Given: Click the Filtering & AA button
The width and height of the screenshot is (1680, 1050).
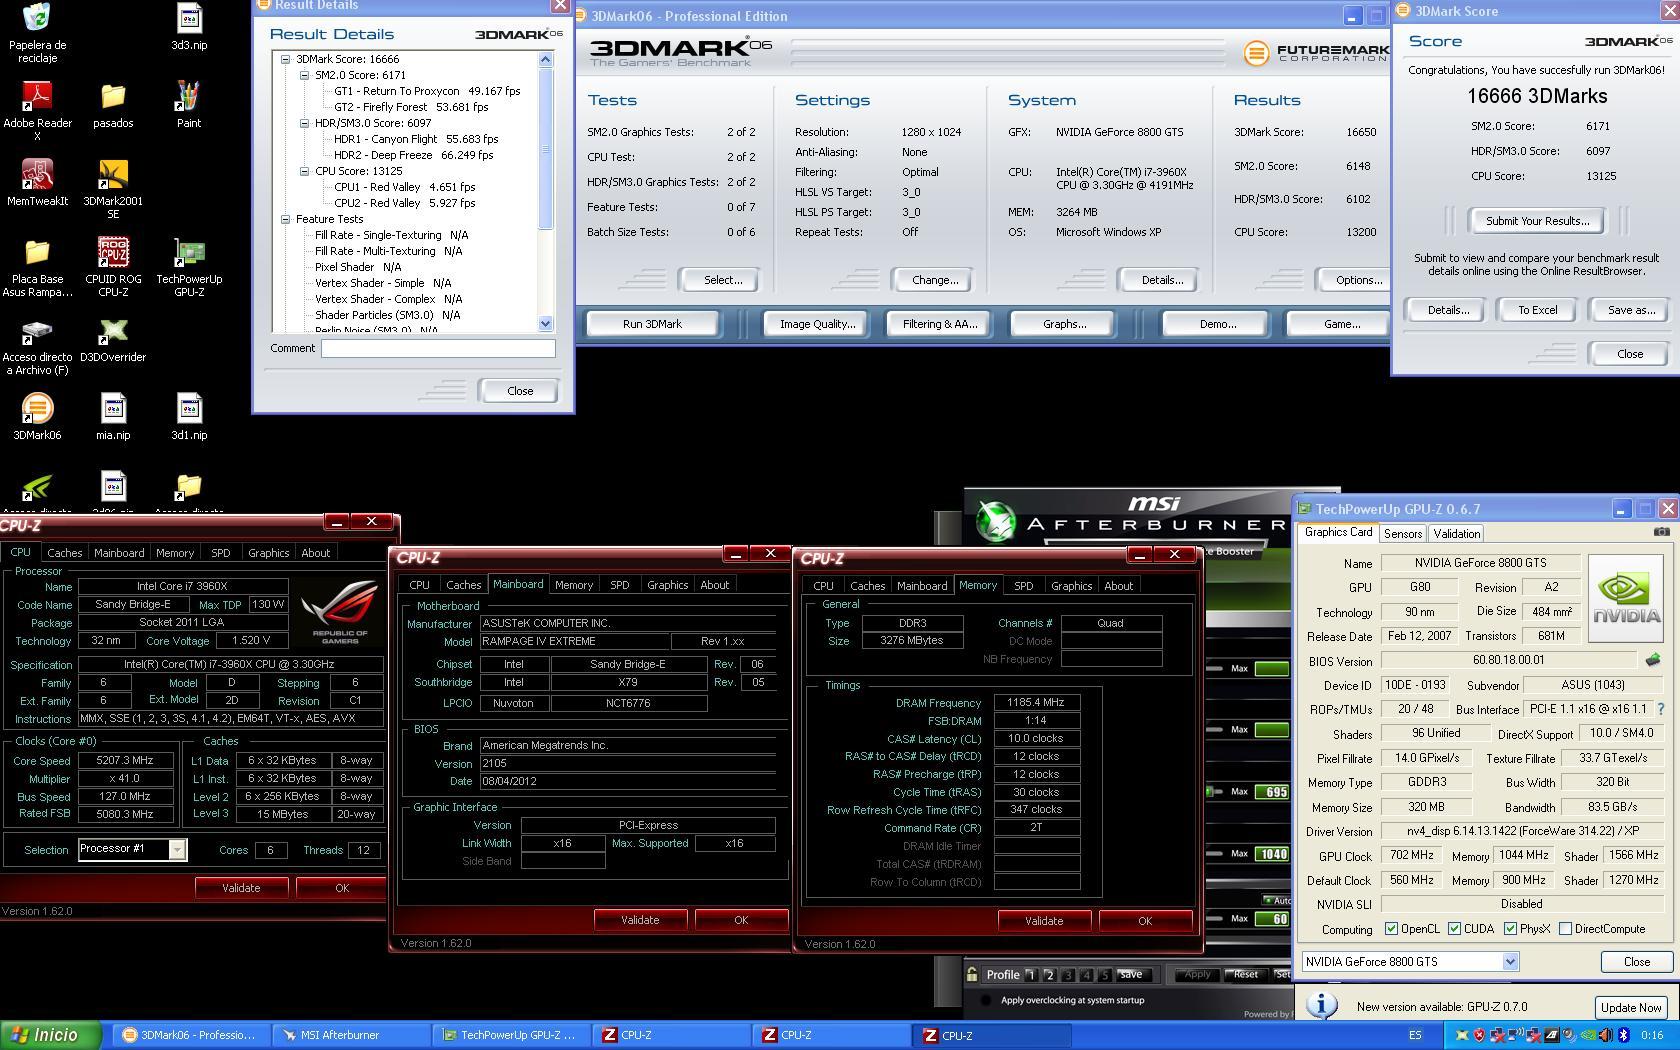Looking at the screenshot, I should click(939, 324).
